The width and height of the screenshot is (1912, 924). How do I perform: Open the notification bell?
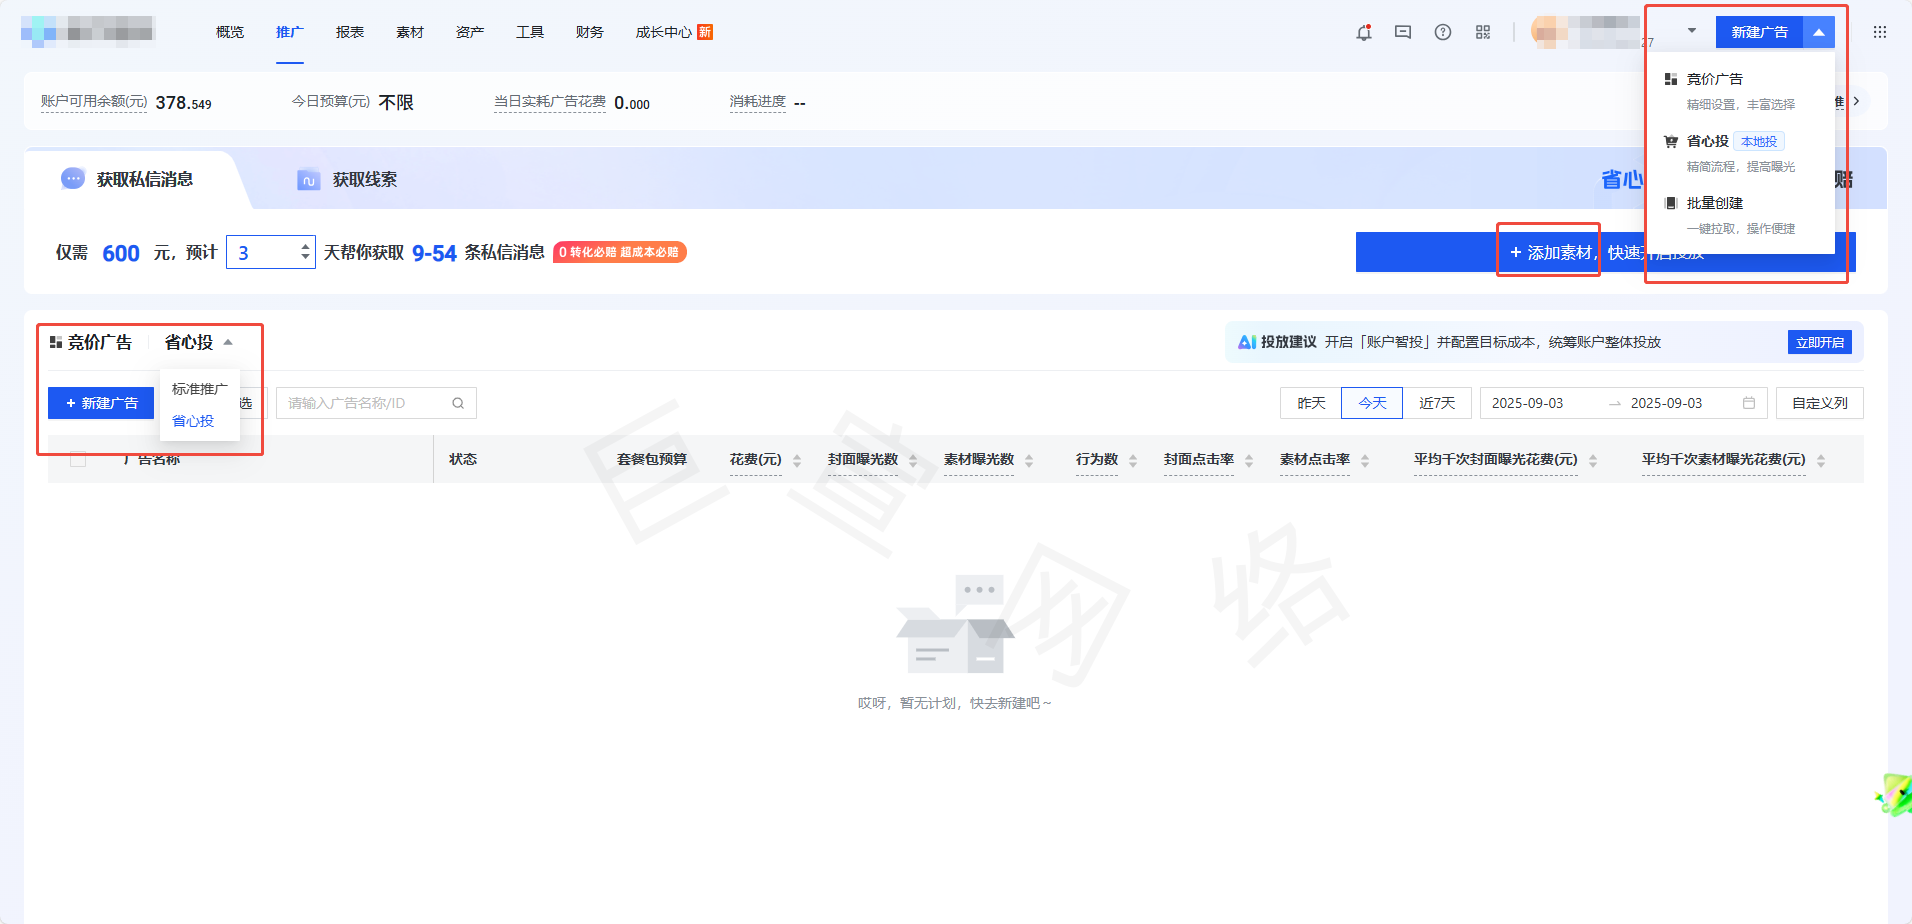point(1362,32)
